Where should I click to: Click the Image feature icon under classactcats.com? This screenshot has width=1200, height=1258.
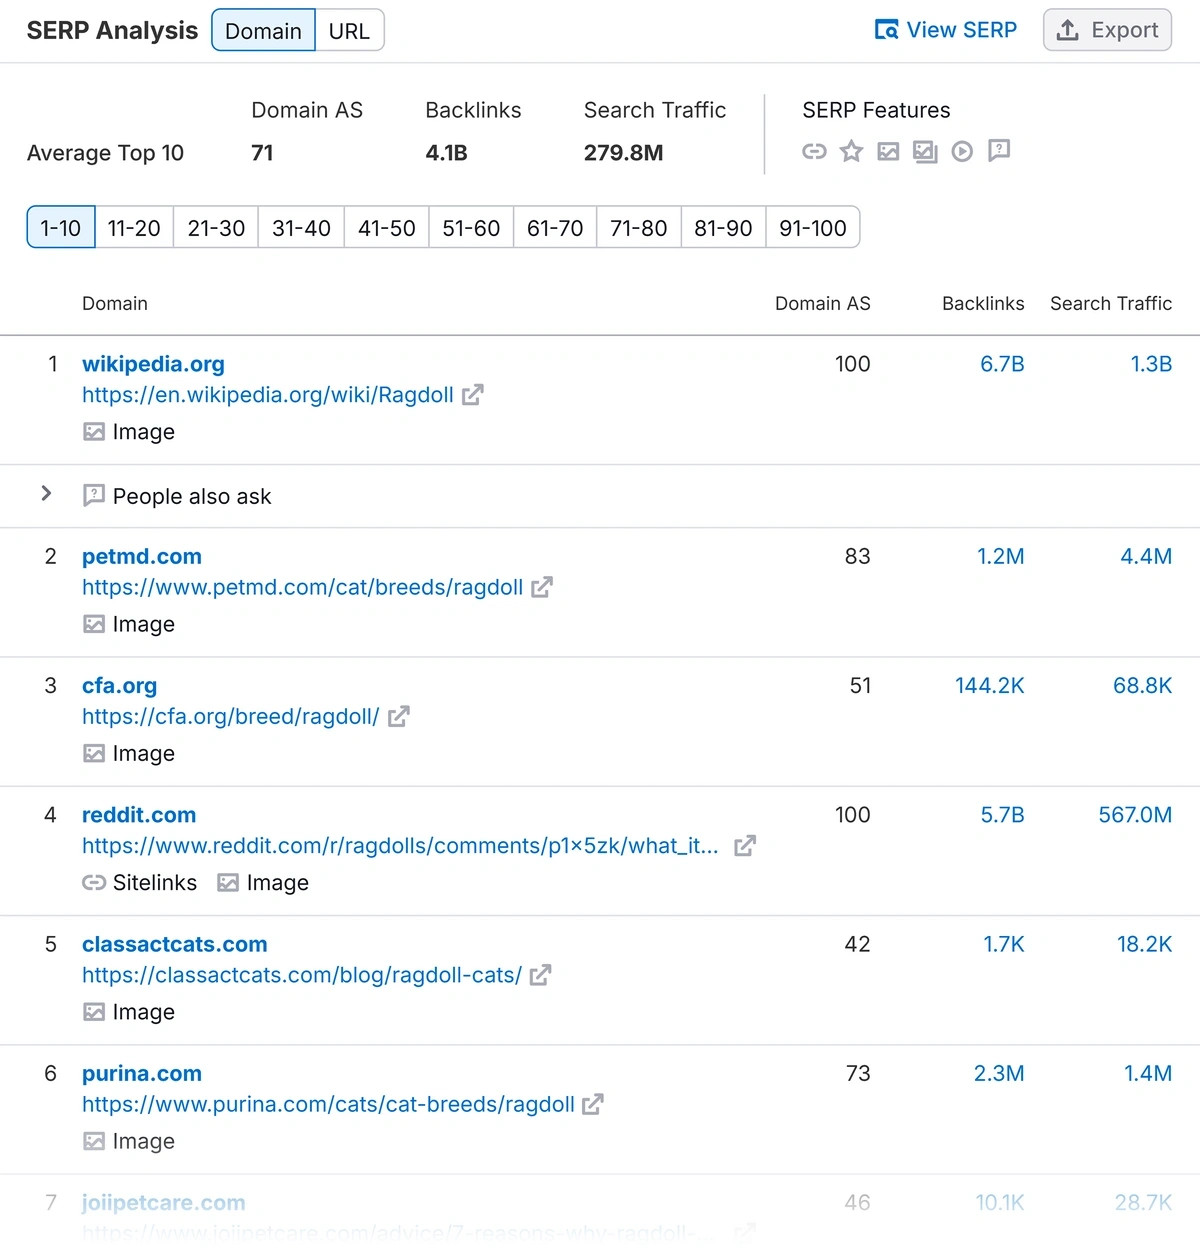point(94,1012)
